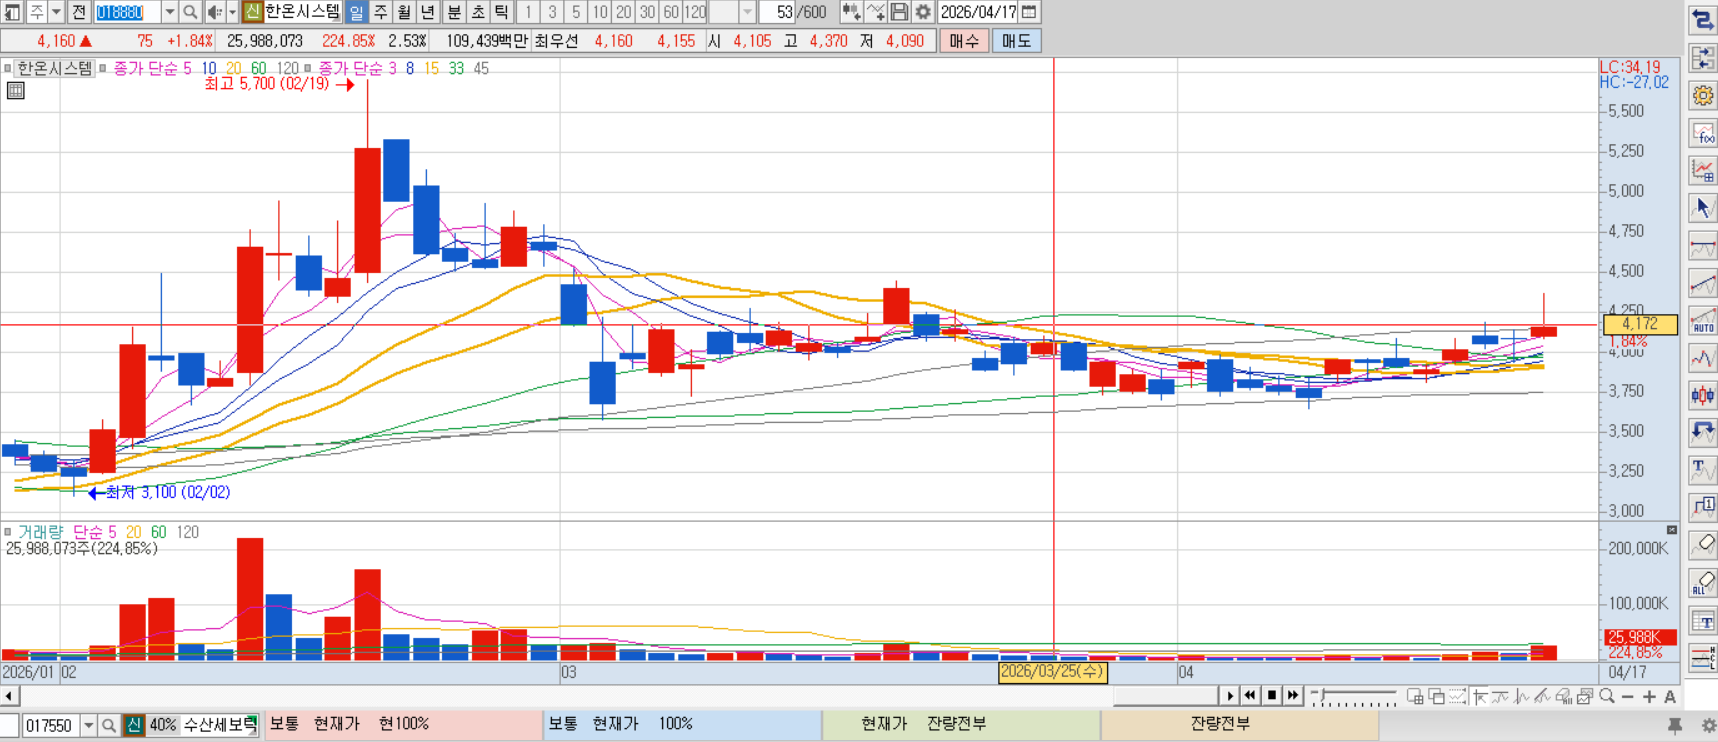Select the 주 weekly chart period tab
This screenshot has height=742, width=1718.
380,12
